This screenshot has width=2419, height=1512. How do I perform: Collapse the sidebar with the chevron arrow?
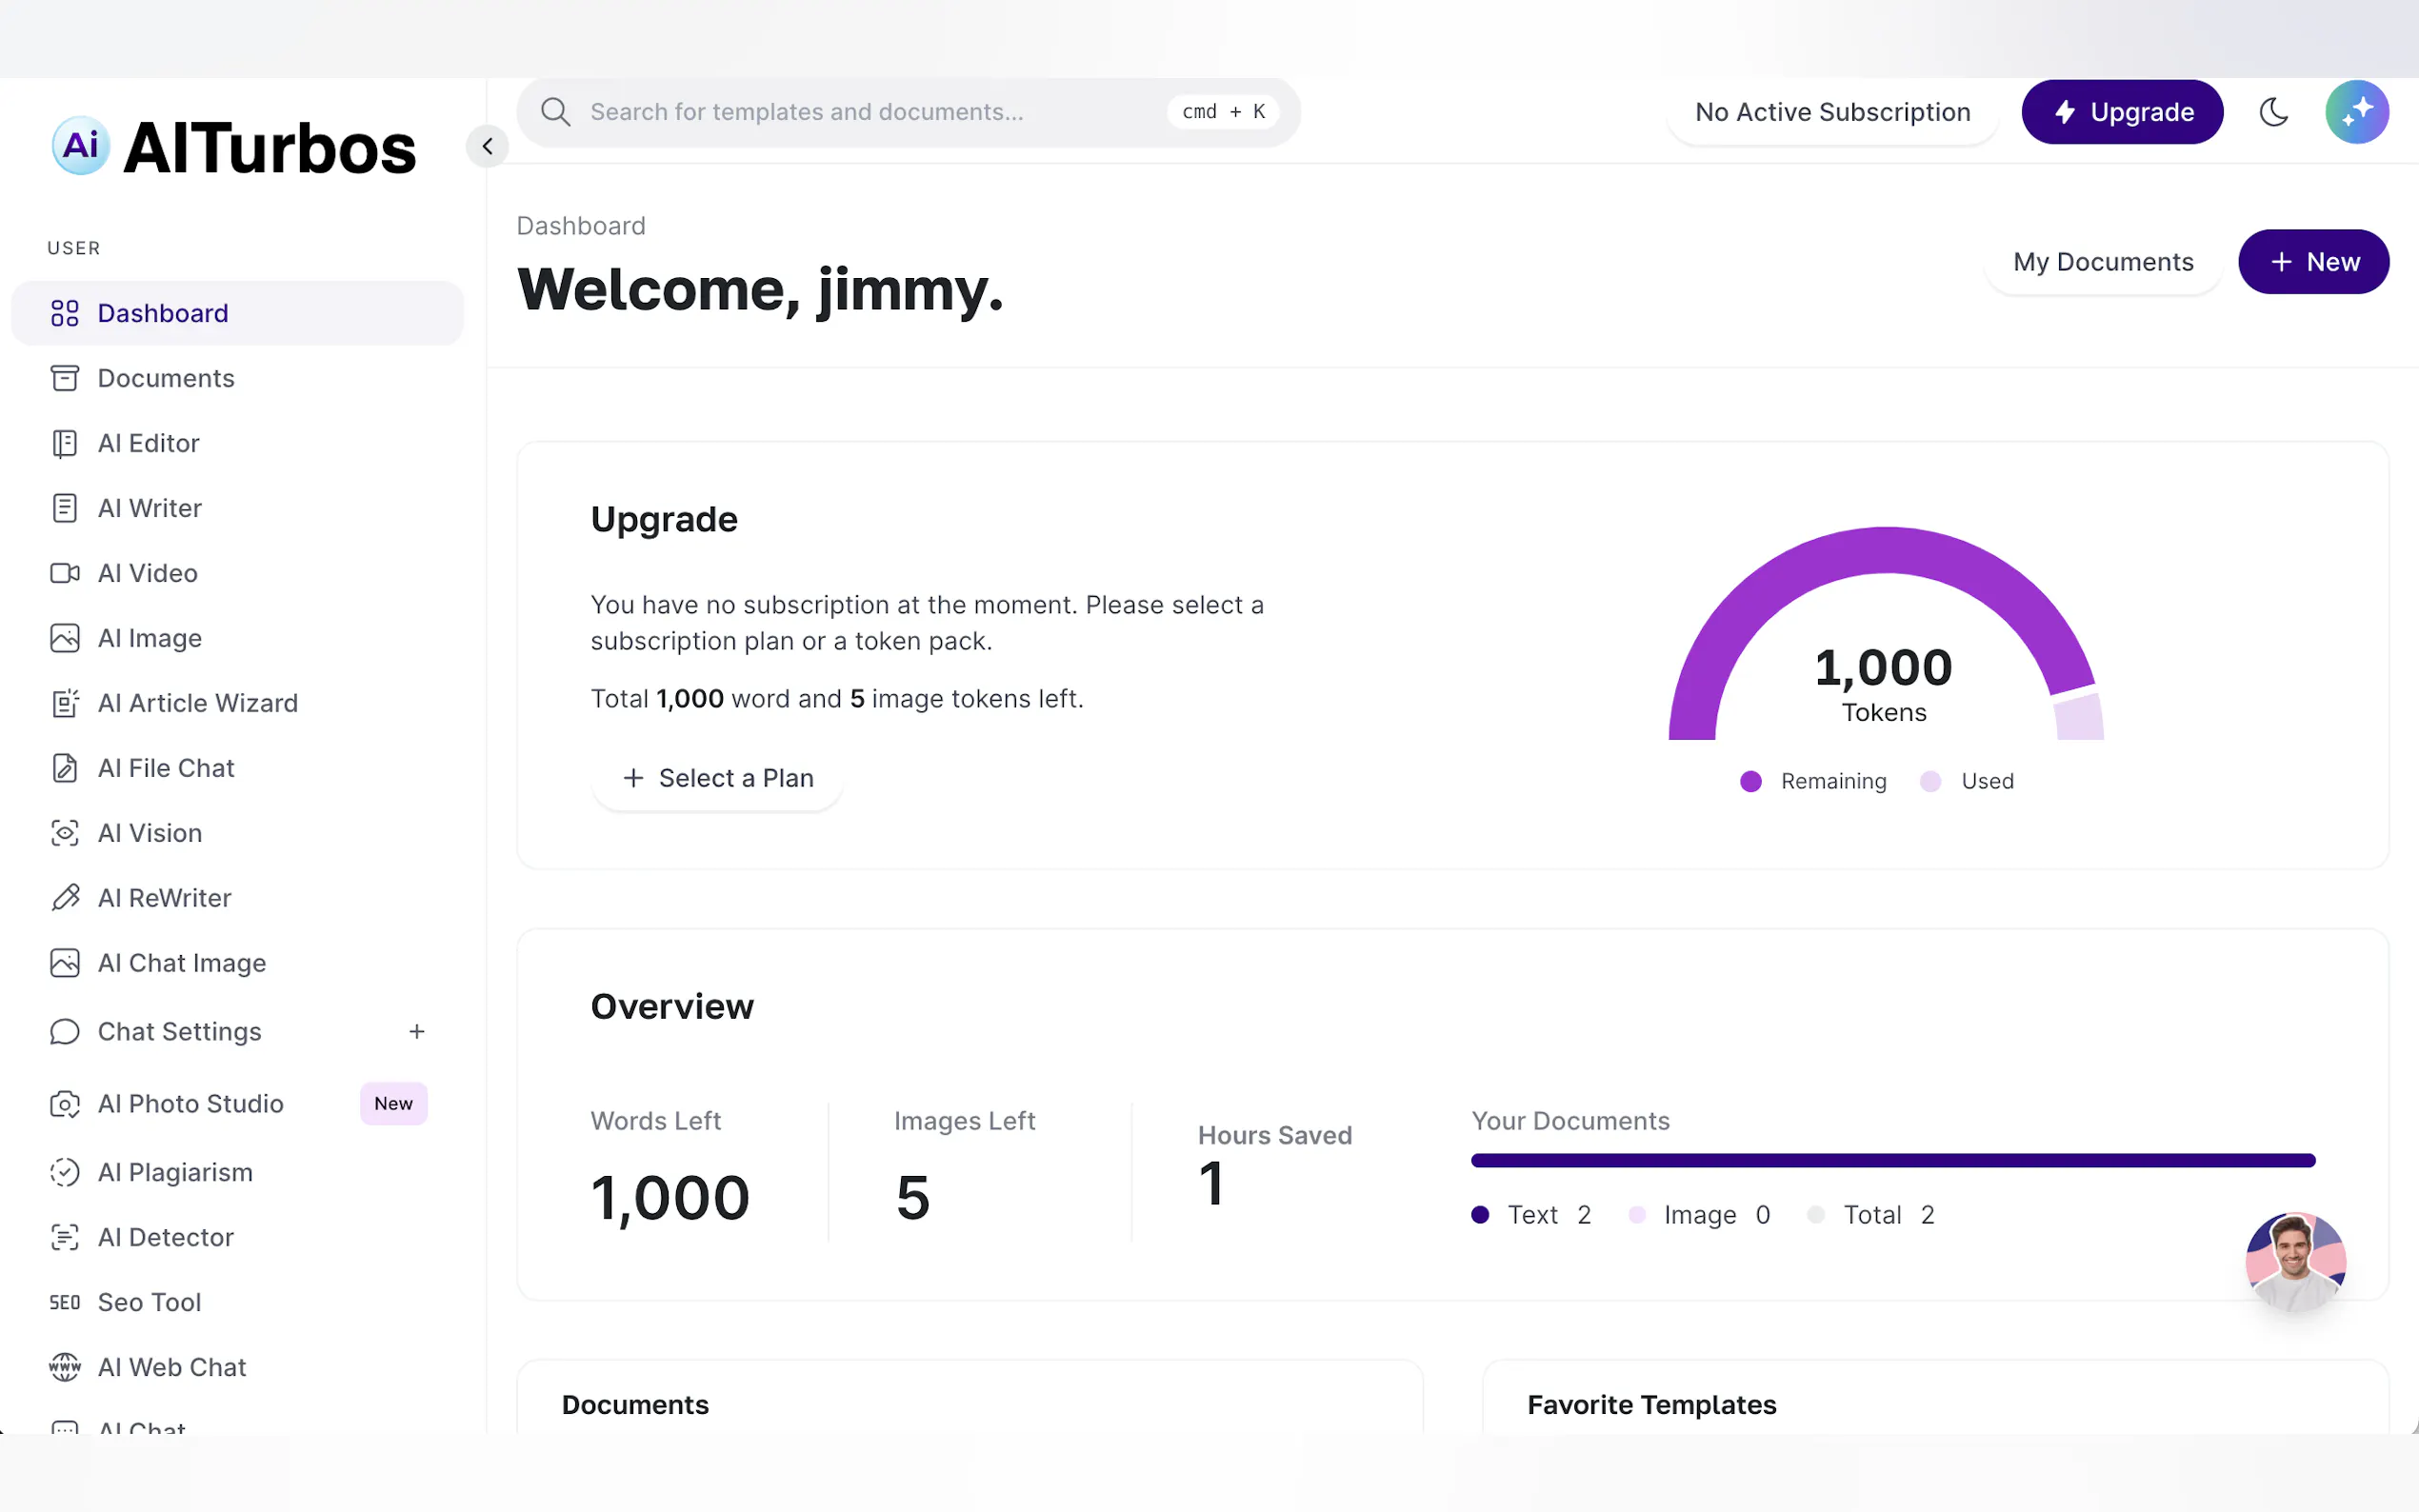487,147
